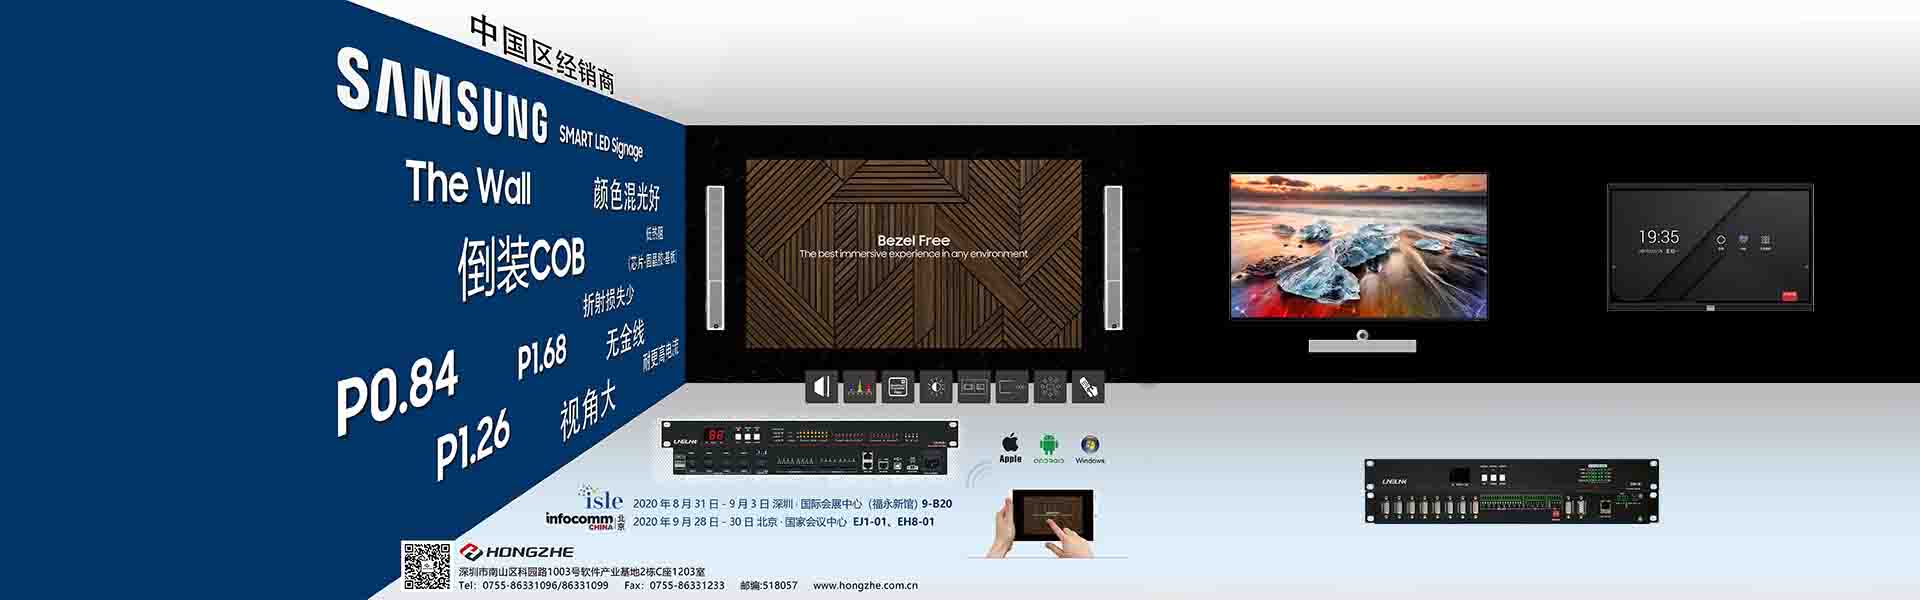
Task: Click the 颜色混光好 text
Action: click(626, 194)
